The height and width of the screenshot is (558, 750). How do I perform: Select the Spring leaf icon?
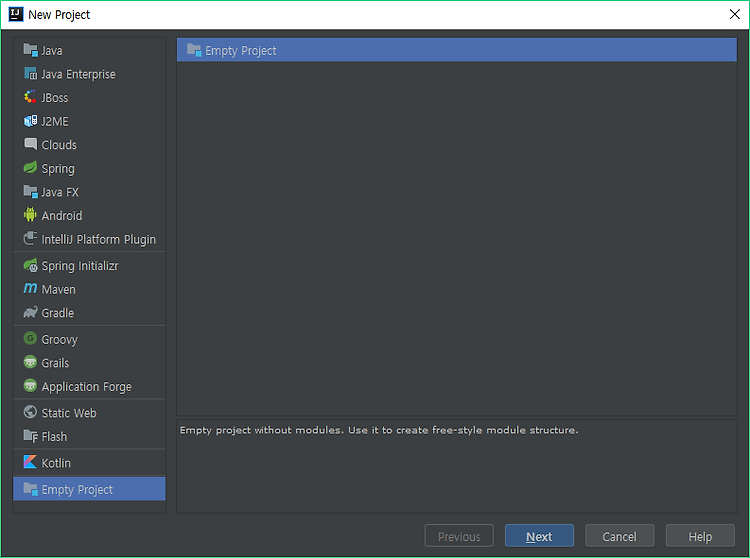point(31,167)
